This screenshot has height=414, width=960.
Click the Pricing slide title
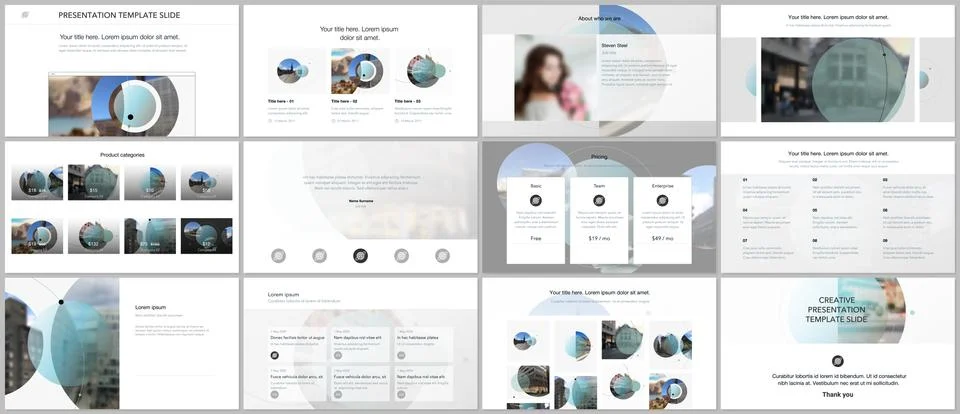[x=599, y=157]
